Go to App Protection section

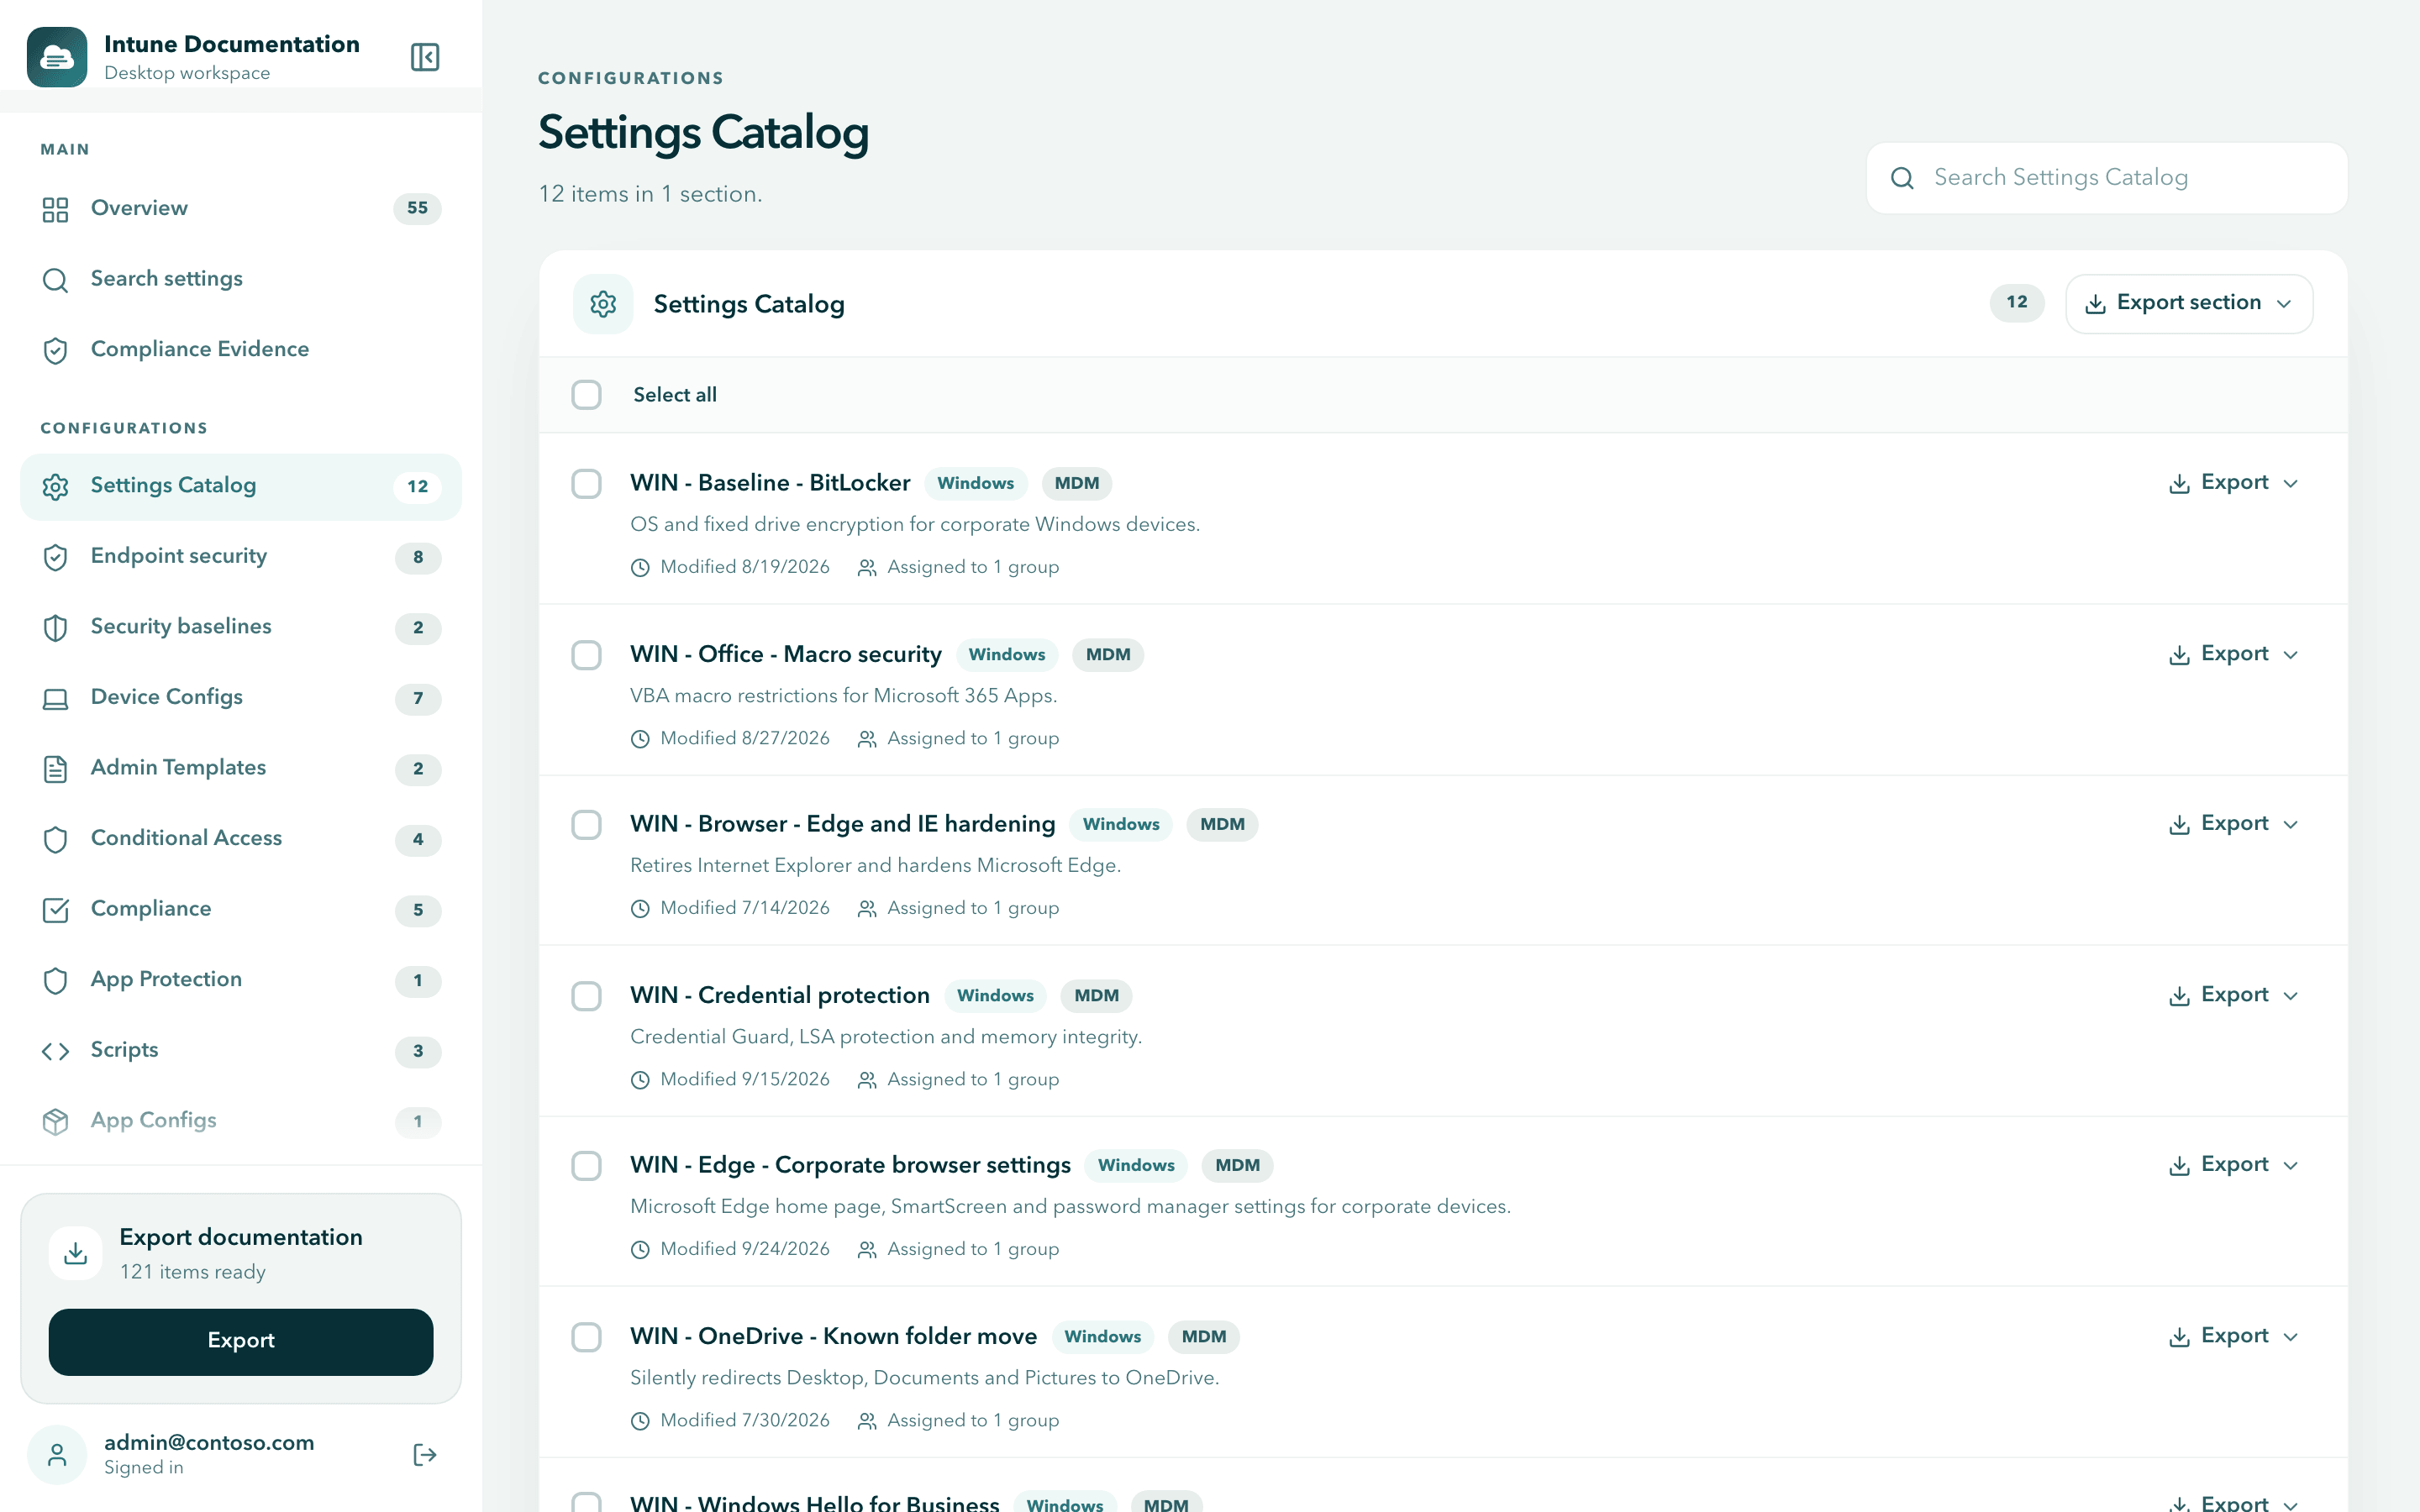tap(241, 980)
